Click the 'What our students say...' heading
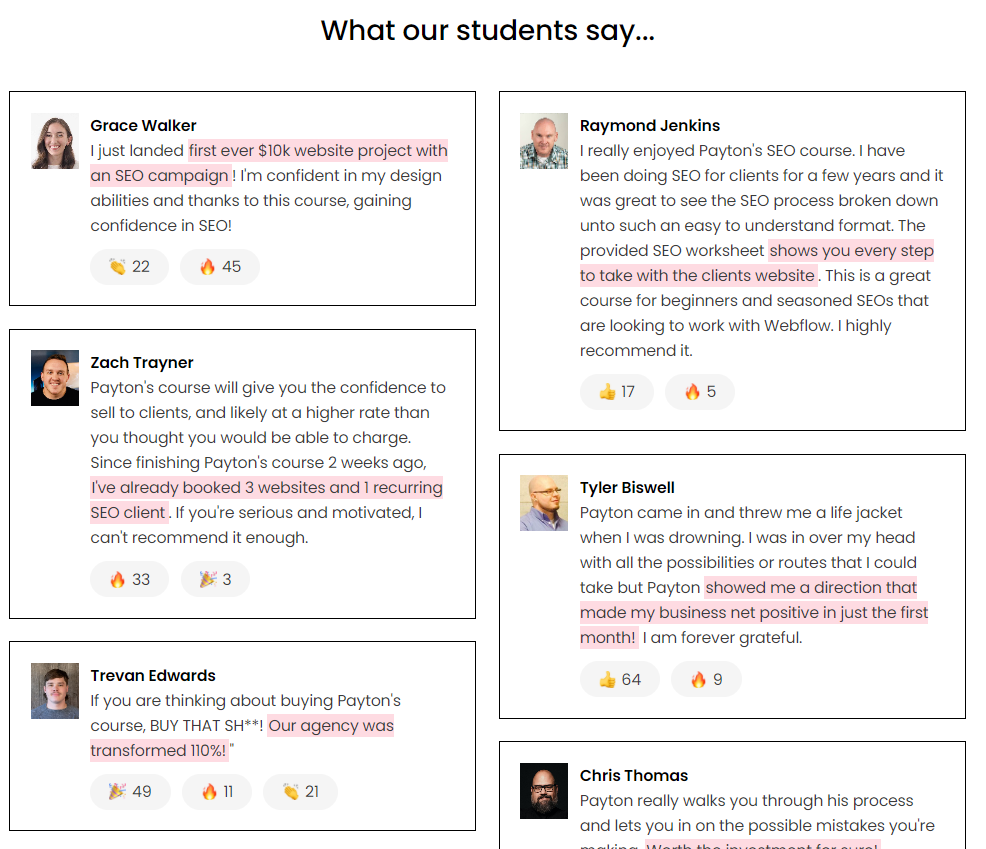Viewport: 986px width, 849px height. 487,30
